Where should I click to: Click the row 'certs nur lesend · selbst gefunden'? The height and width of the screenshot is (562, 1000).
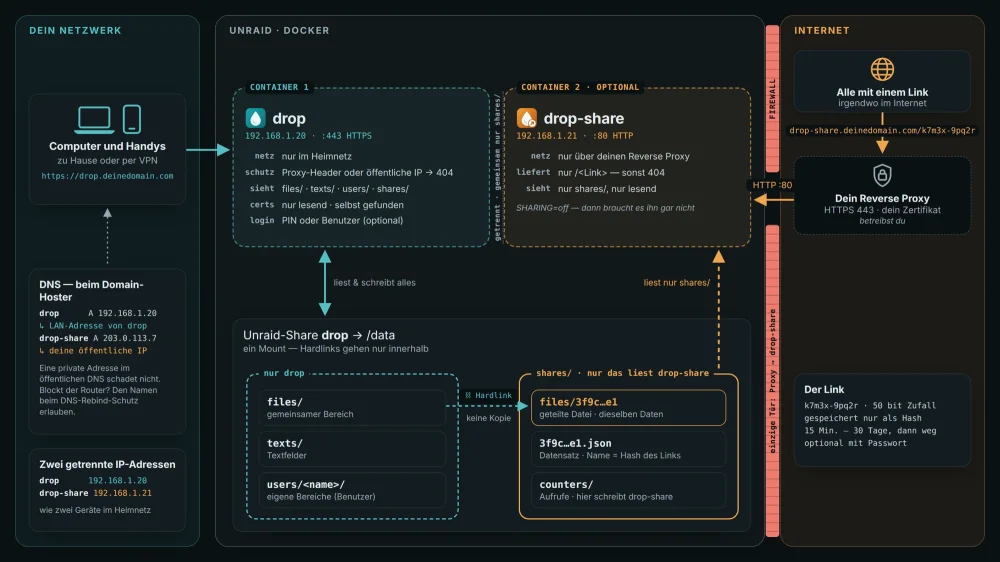pyautogui.click(x=327, y=205)
